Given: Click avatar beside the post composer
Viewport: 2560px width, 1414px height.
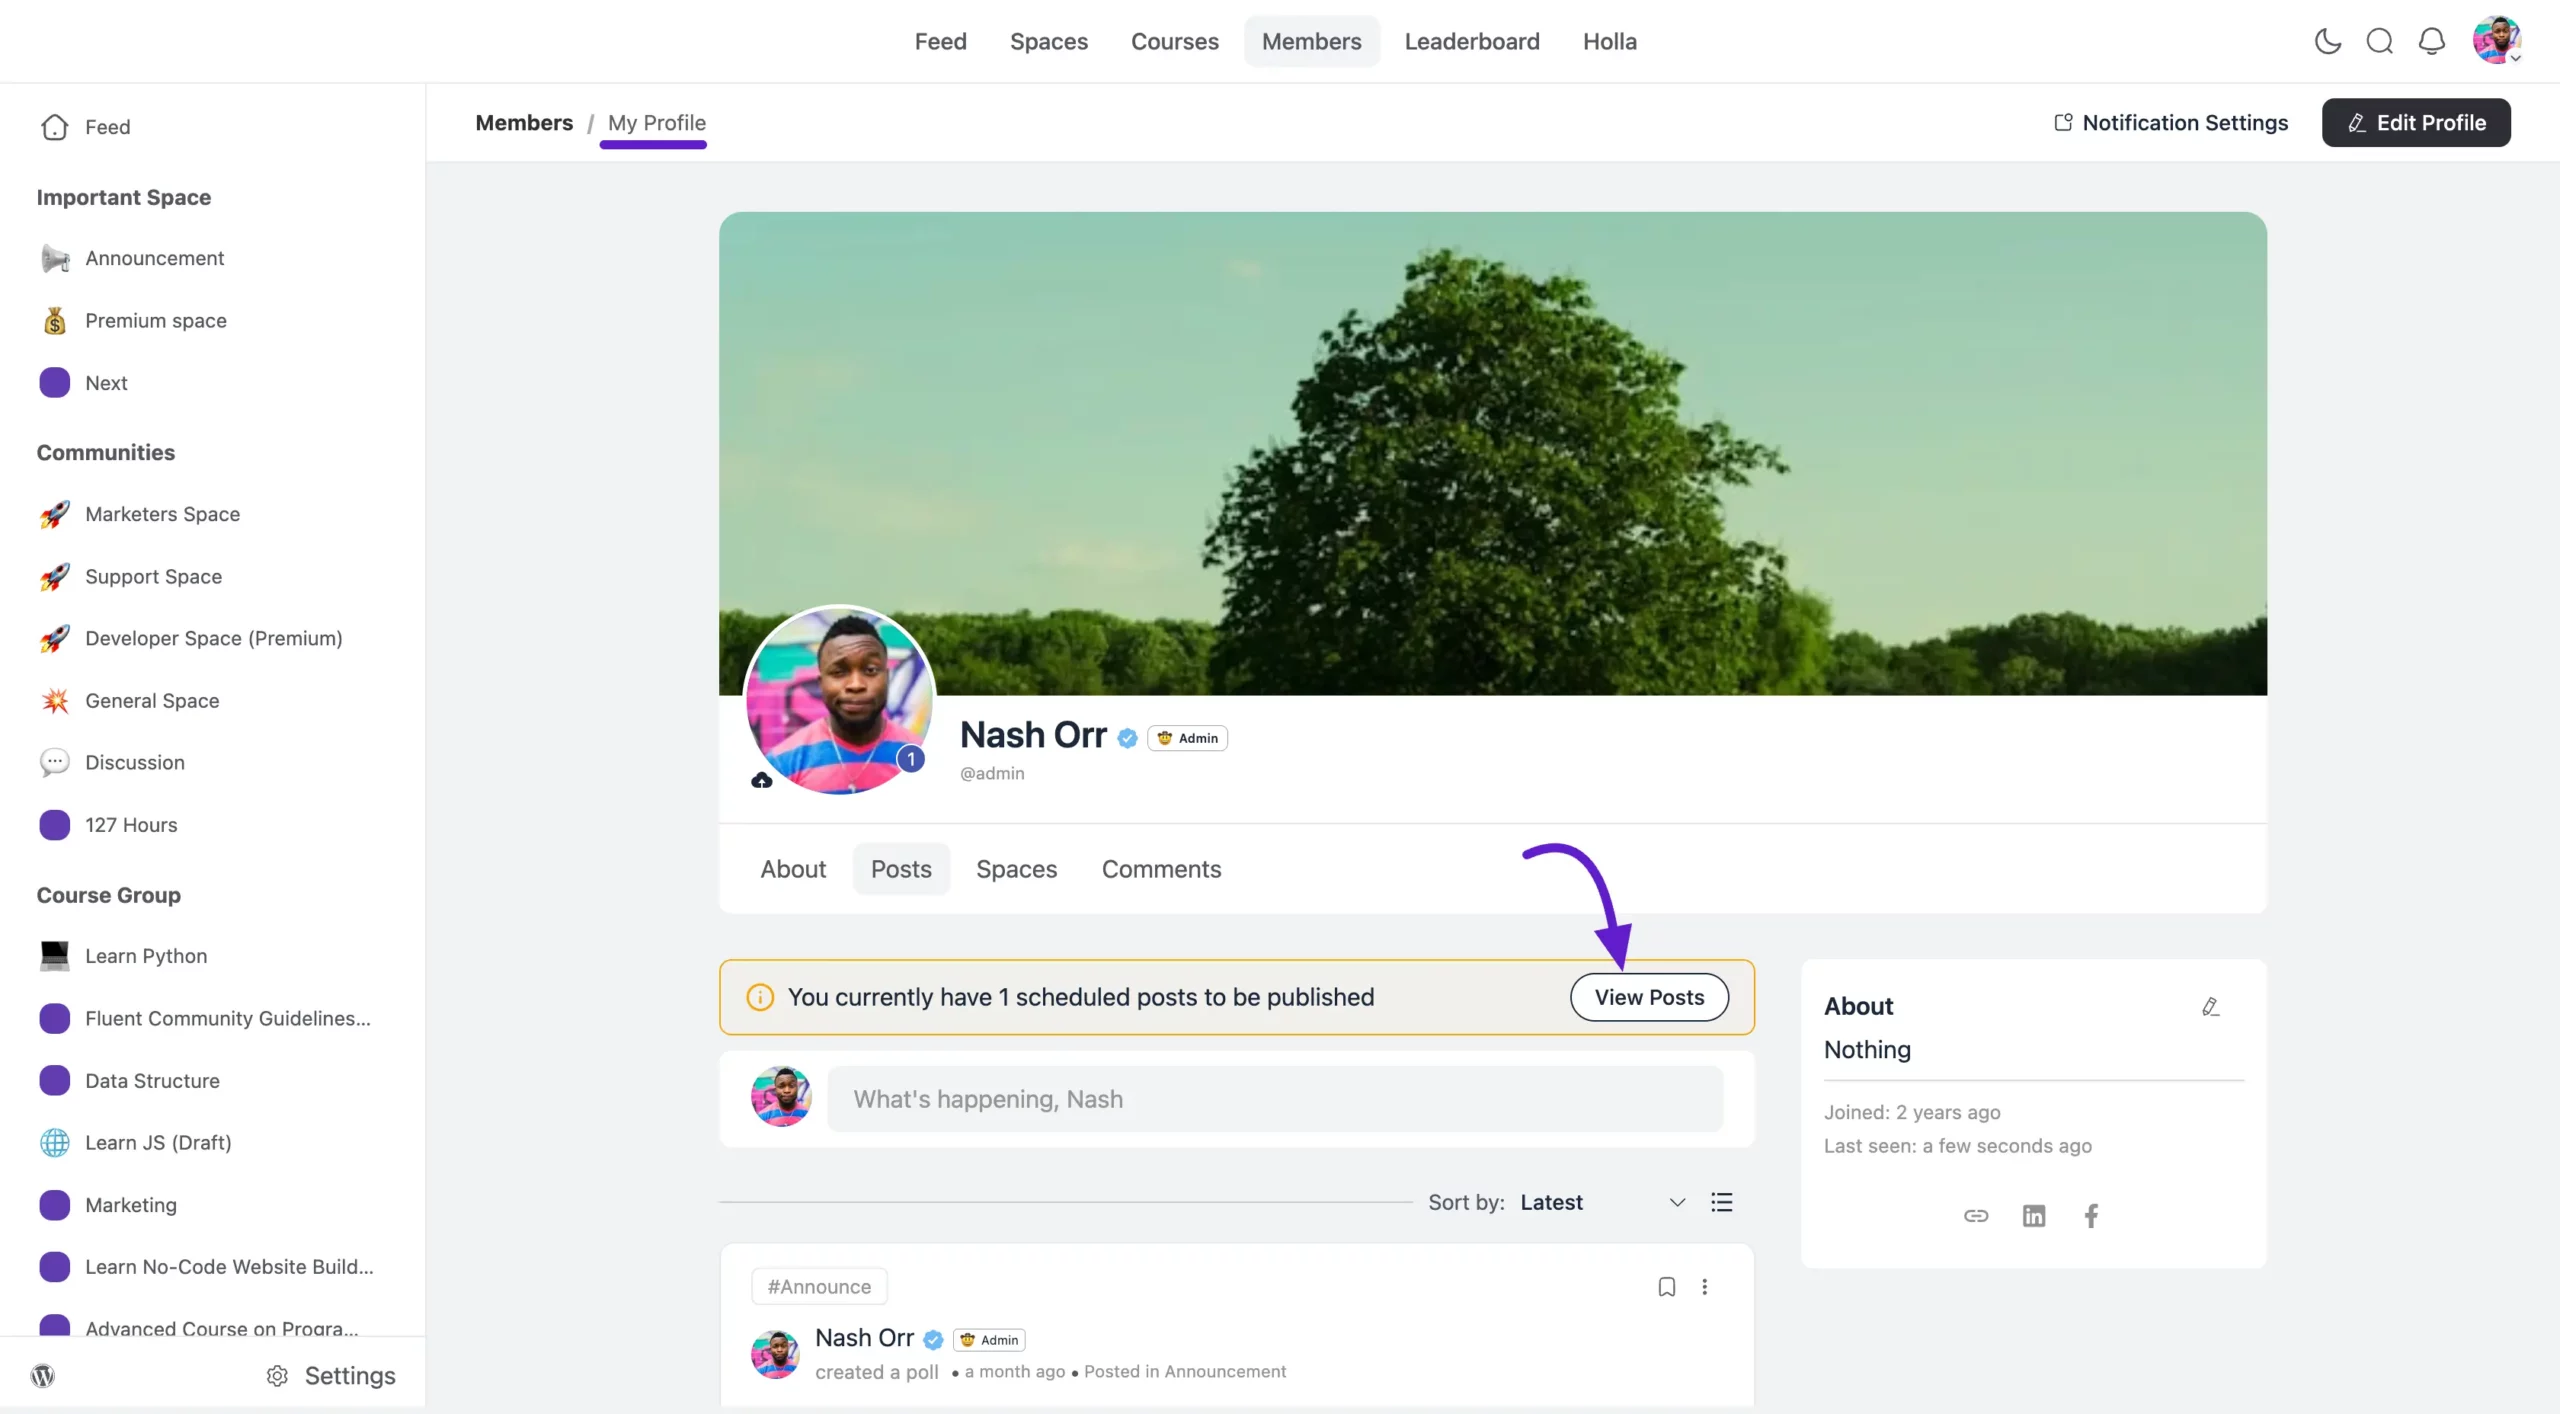Looking at the screenshot, I should 781,1097.
